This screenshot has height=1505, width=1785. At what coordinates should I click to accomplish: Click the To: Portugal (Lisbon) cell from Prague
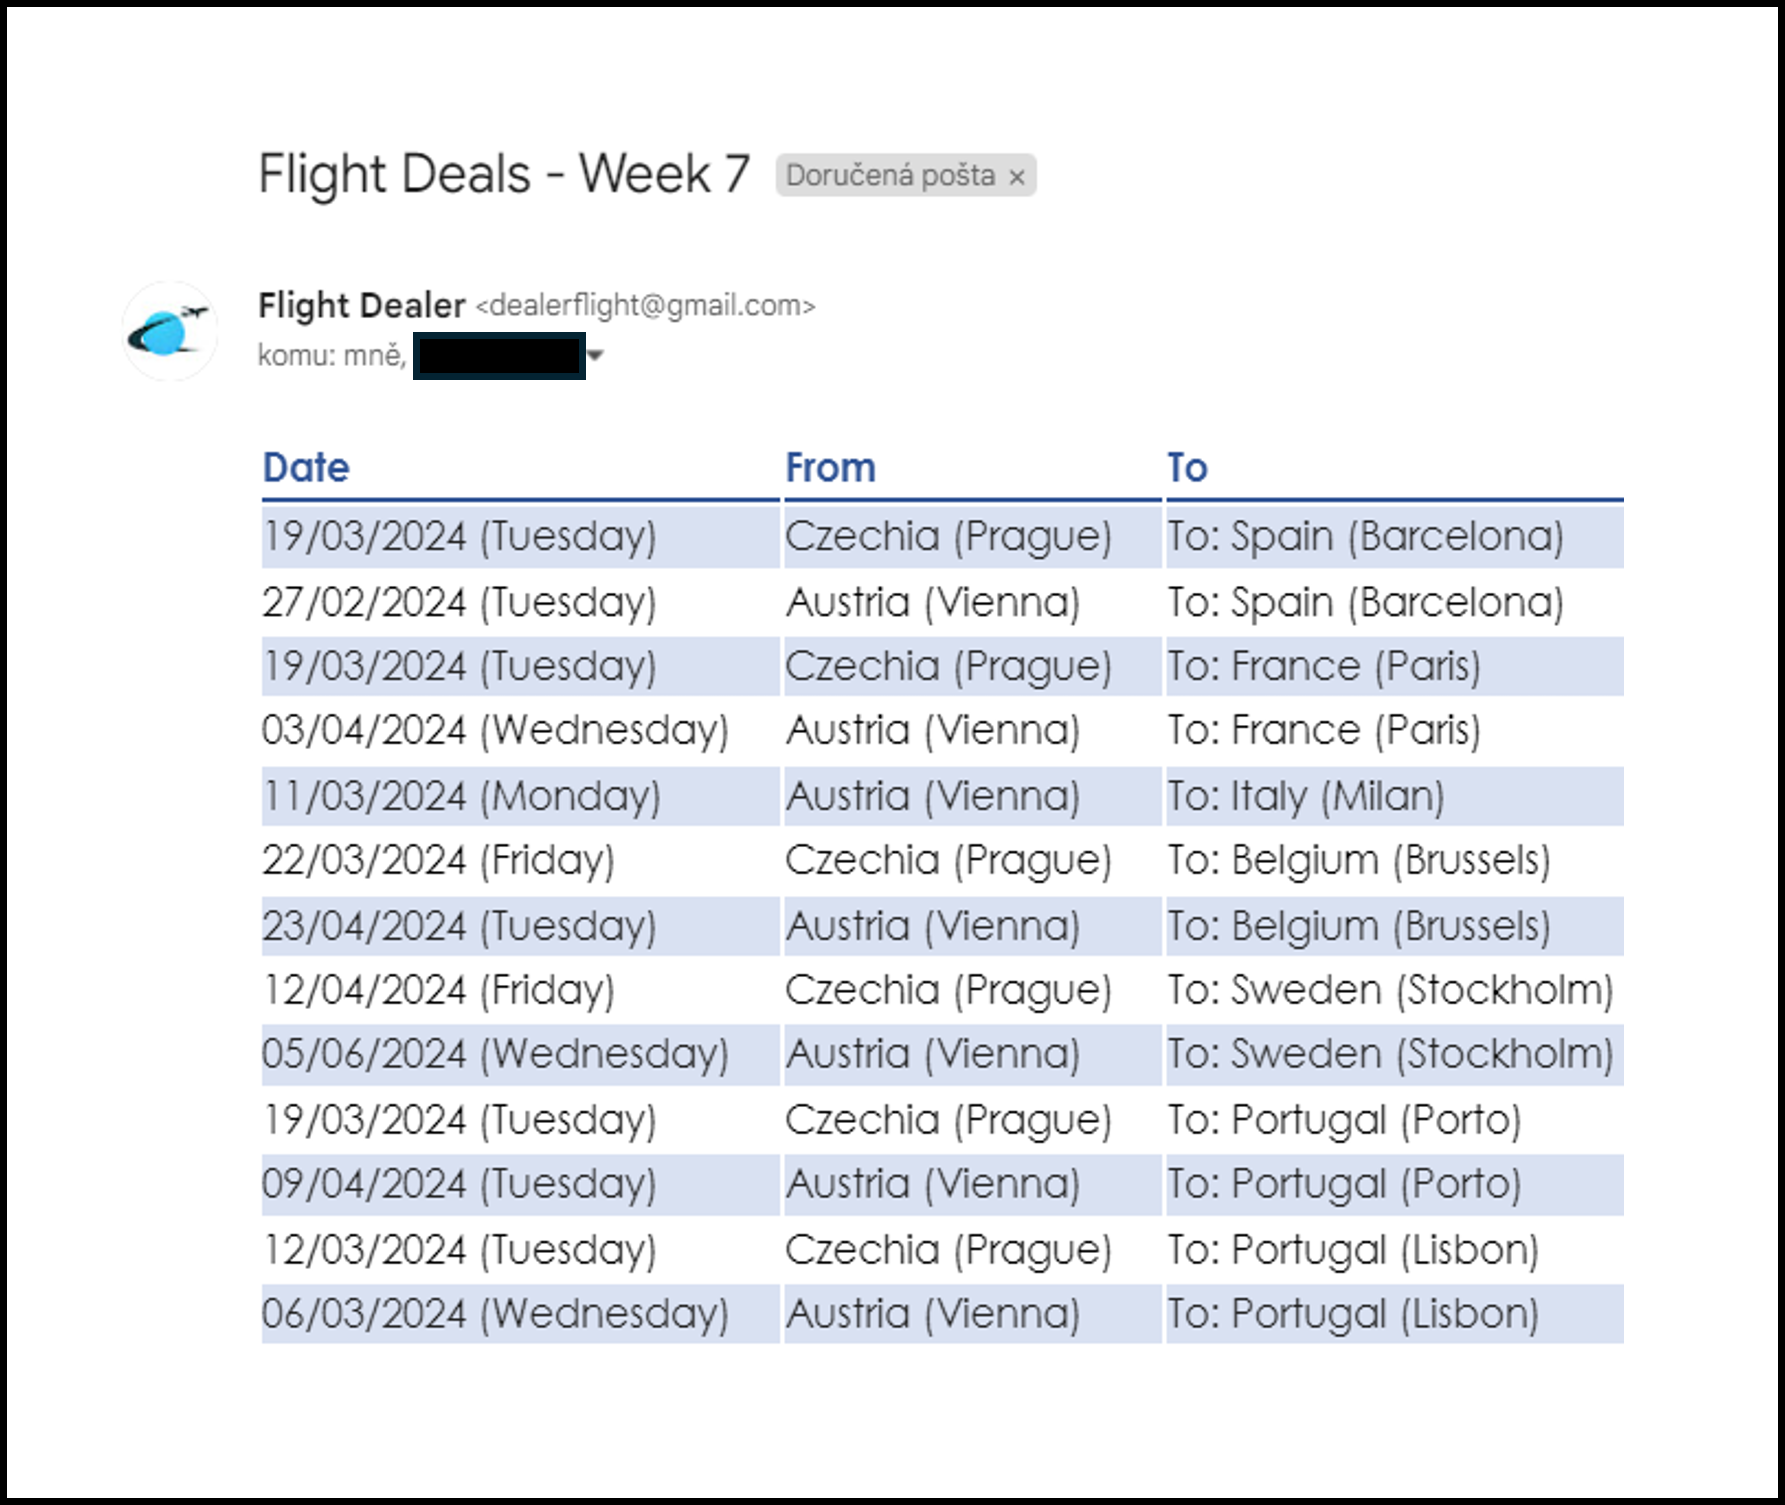1395,1249
